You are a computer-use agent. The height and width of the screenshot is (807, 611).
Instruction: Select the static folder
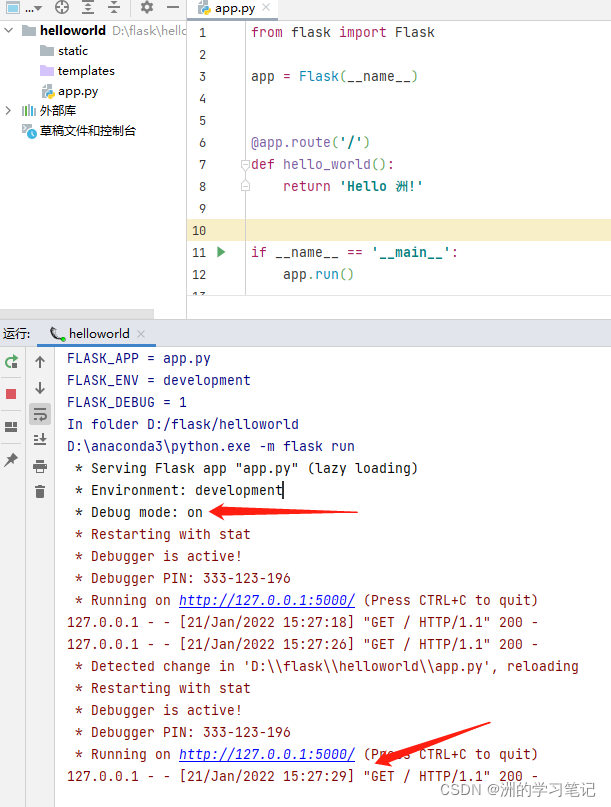[x=64, y=51]
